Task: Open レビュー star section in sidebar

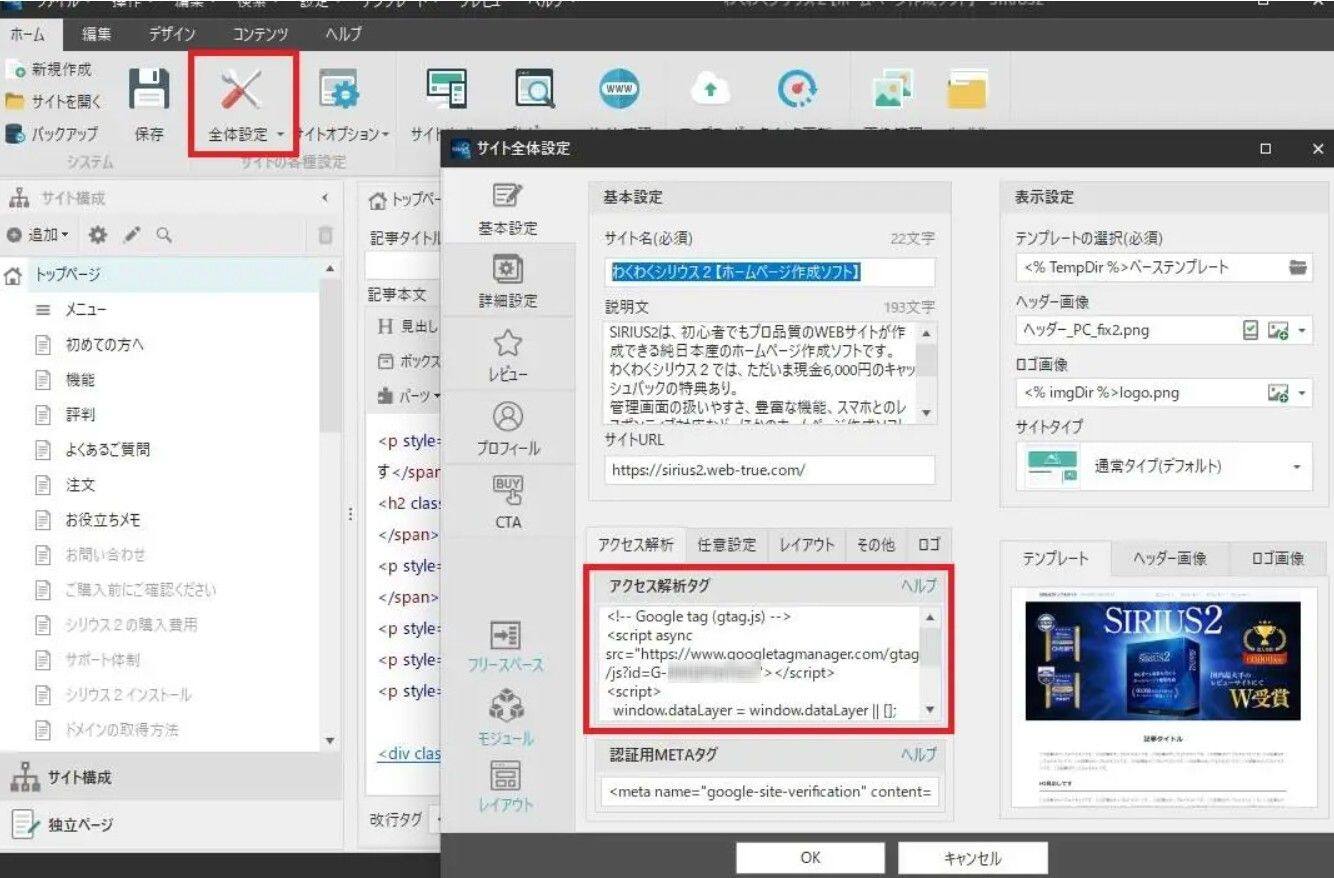Action: (x=508, y=356)
